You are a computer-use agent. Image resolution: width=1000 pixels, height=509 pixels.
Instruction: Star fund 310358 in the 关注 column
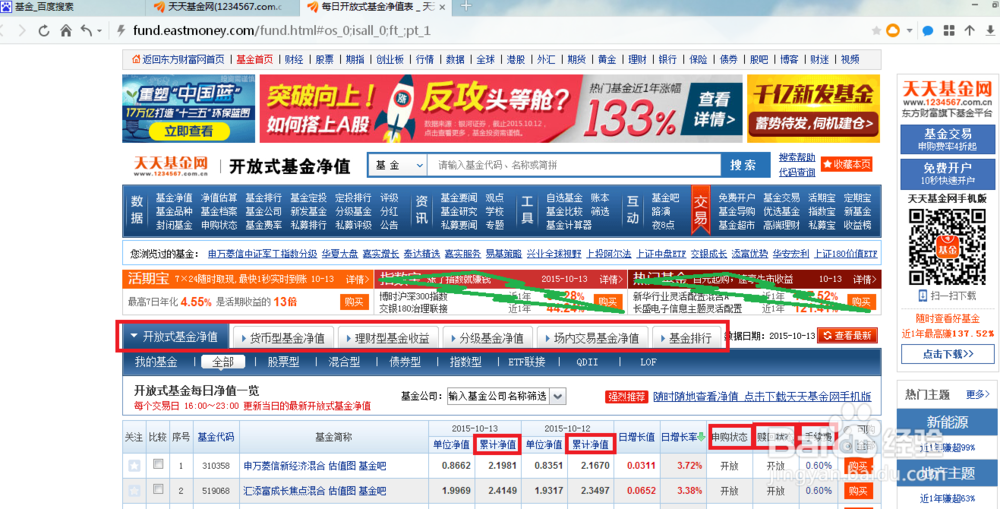134,466
